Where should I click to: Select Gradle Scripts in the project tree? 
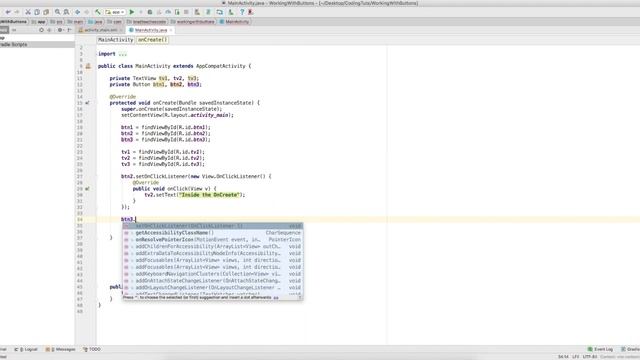(x=13, y=44)
